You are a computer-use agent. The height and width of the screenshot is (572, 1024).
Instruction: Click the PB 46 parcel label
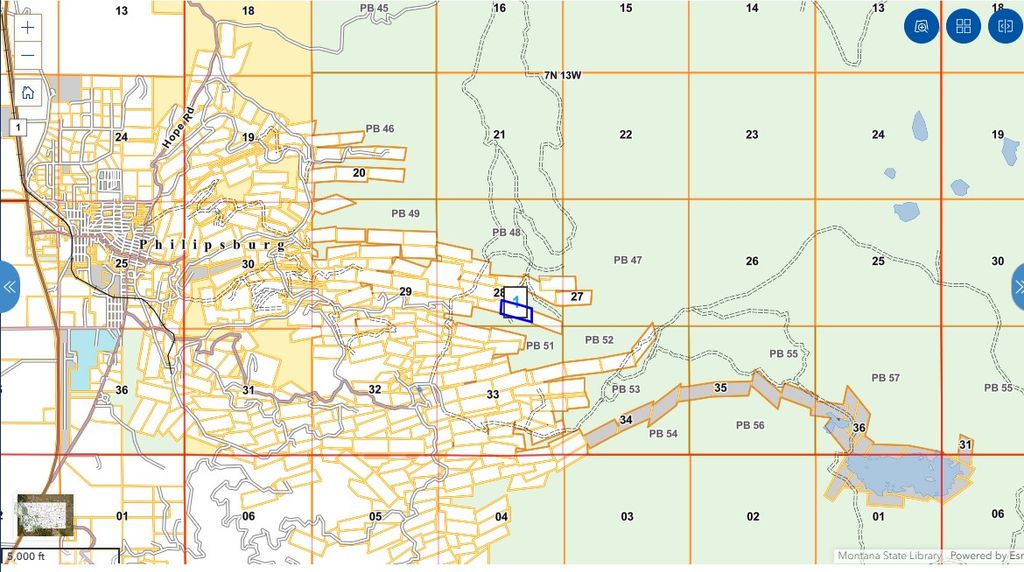[380, 129]
